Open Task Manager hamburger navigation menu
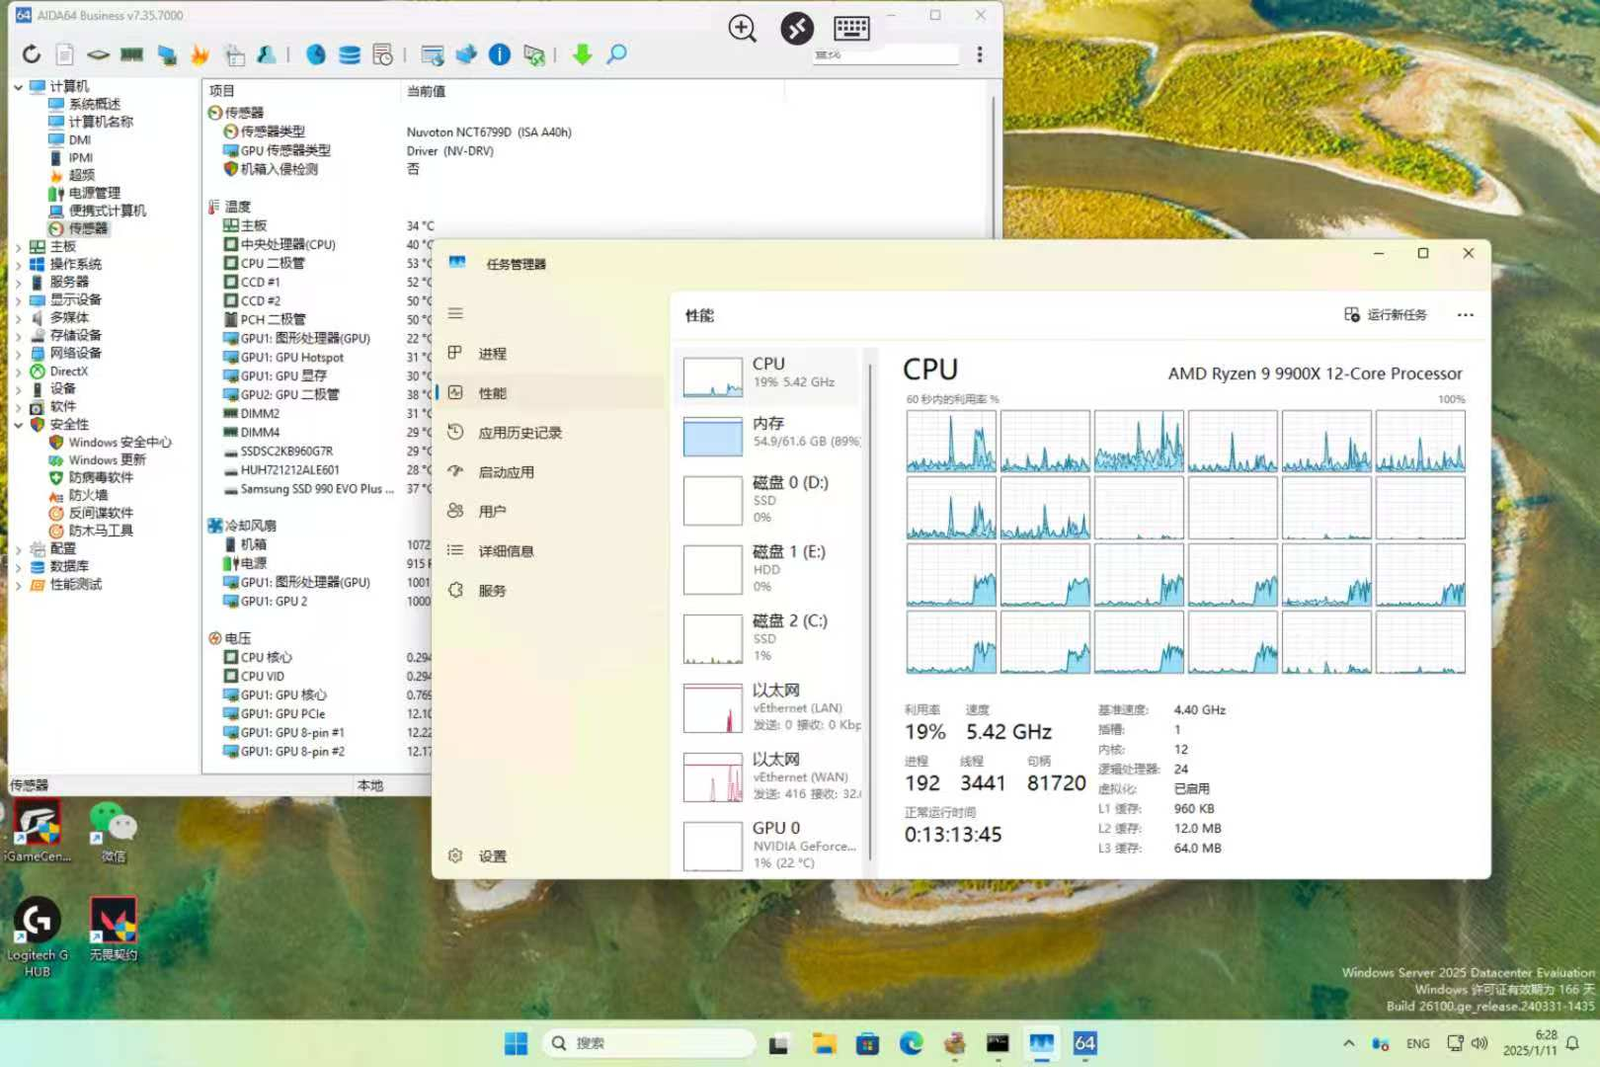 click(456, 313)
